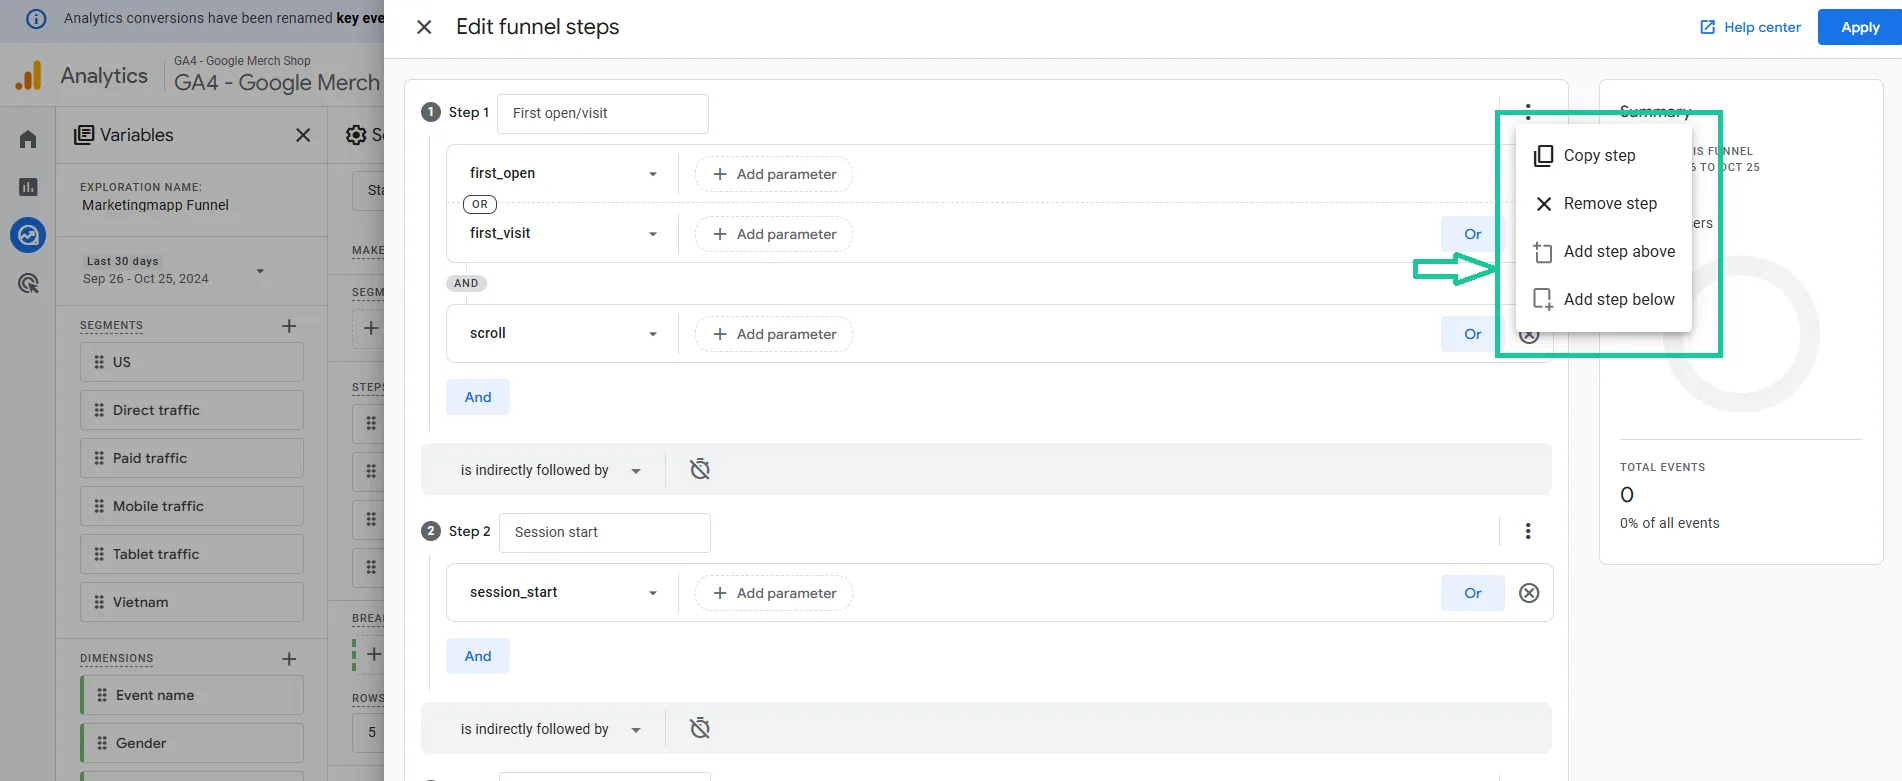The width and height of the screenshot is (1902, 781).
Task: Add parameter to scroll condition
Action: (774, 334)
